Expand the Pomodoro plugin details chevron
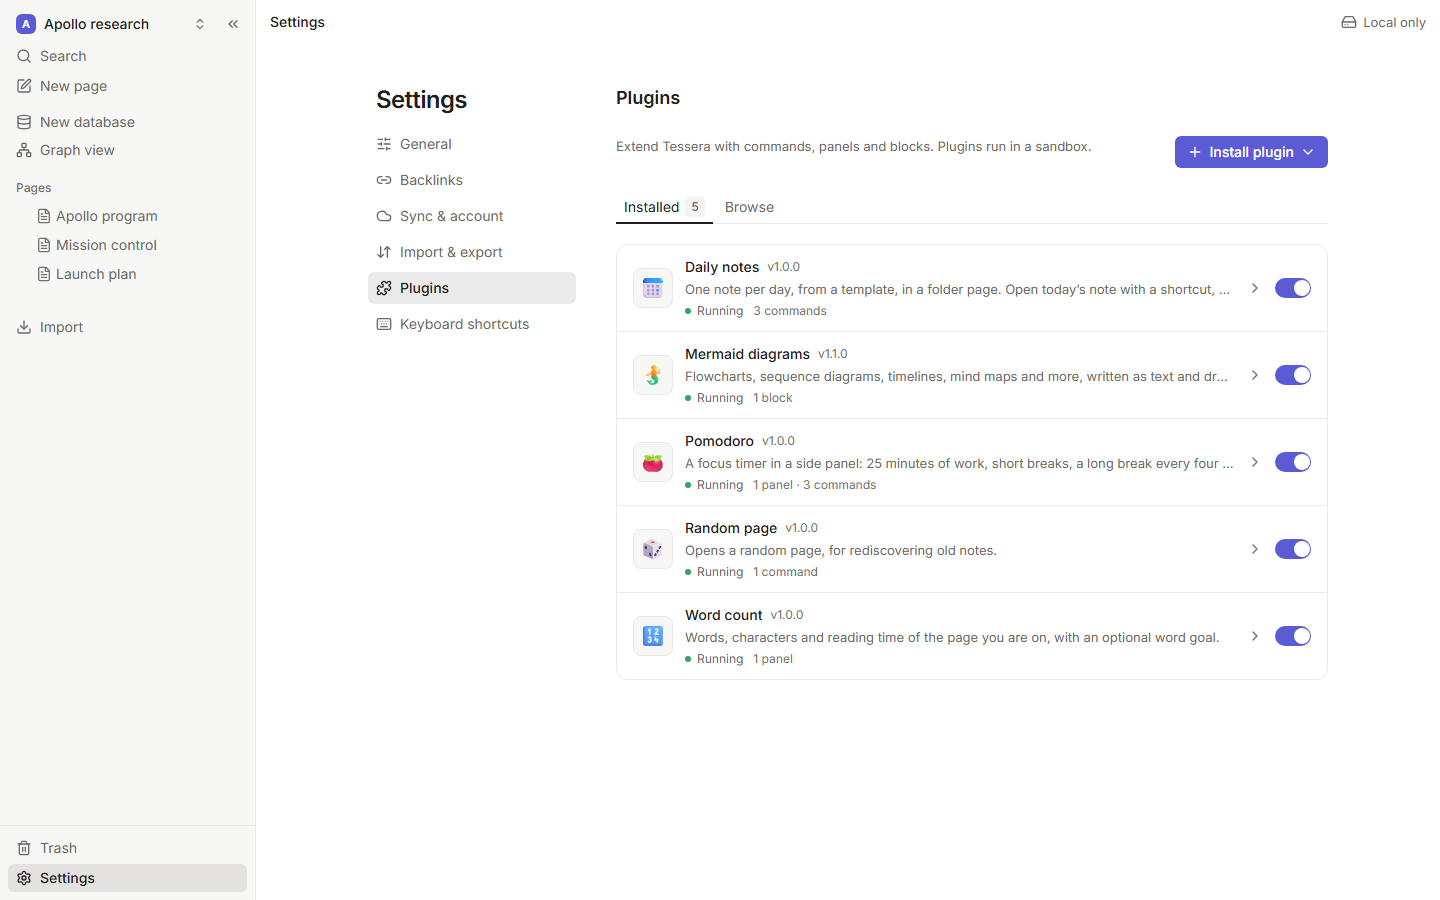 tap(1255, 462)
